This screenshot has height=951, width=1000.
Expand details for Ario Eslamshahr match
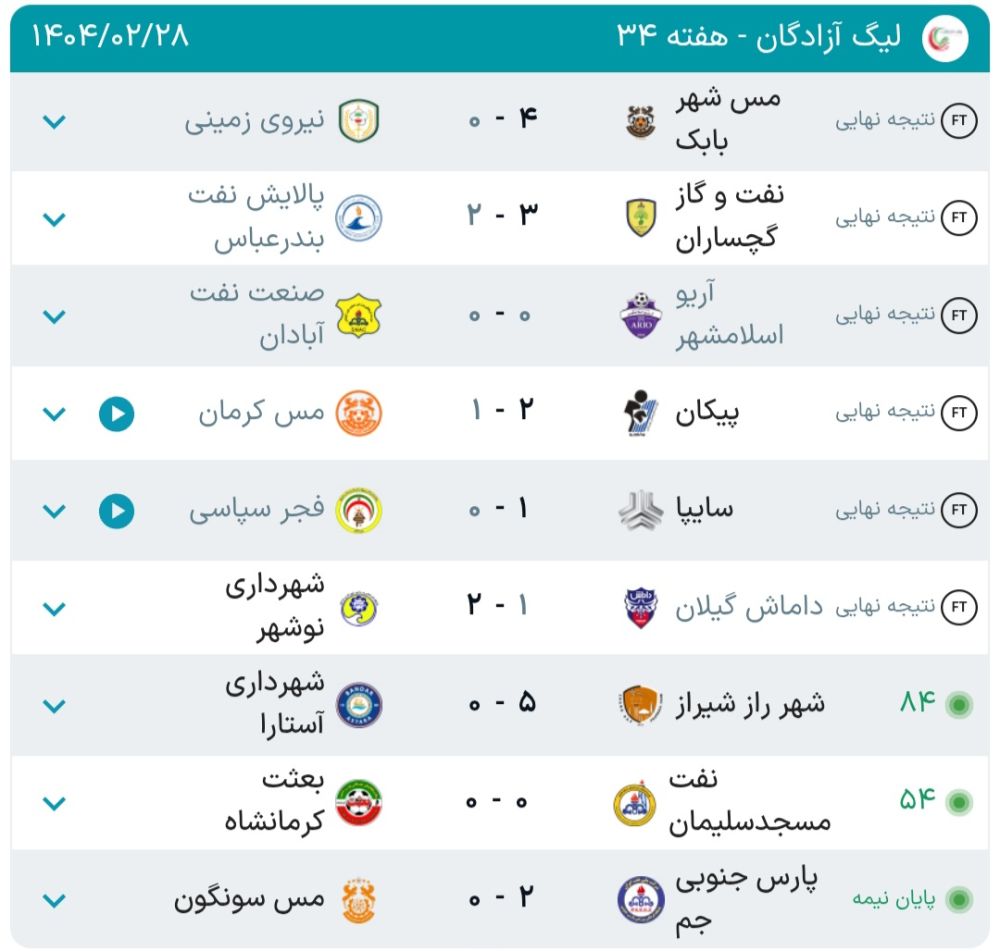54,316
